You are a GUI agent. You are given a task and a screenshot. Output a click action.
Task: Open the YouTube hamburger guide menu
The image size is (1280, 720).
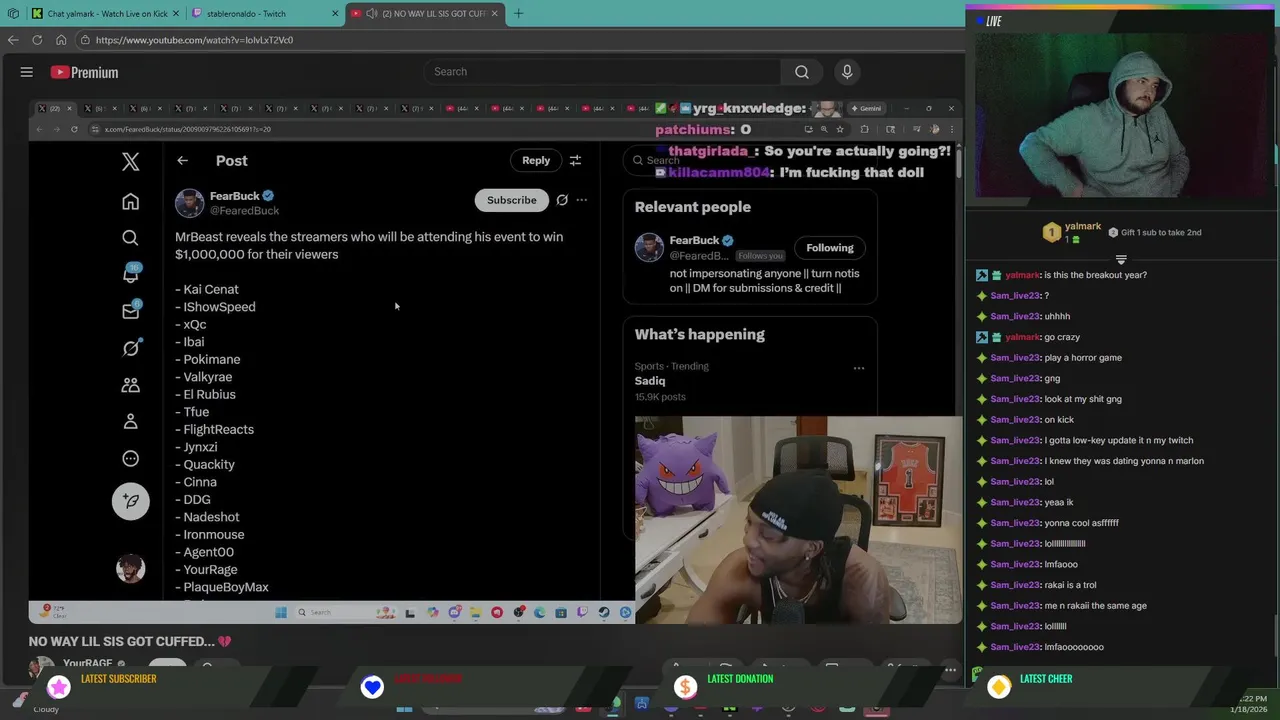coord(27,72)
